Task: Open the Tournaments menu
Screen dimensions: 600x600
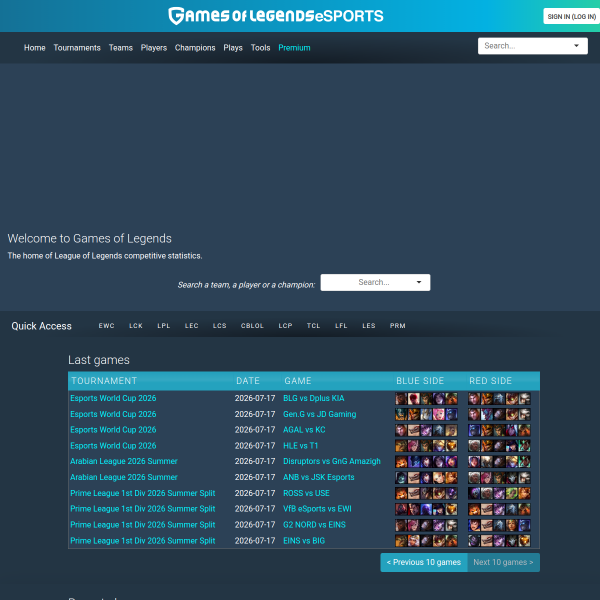Action: (77, 48)
